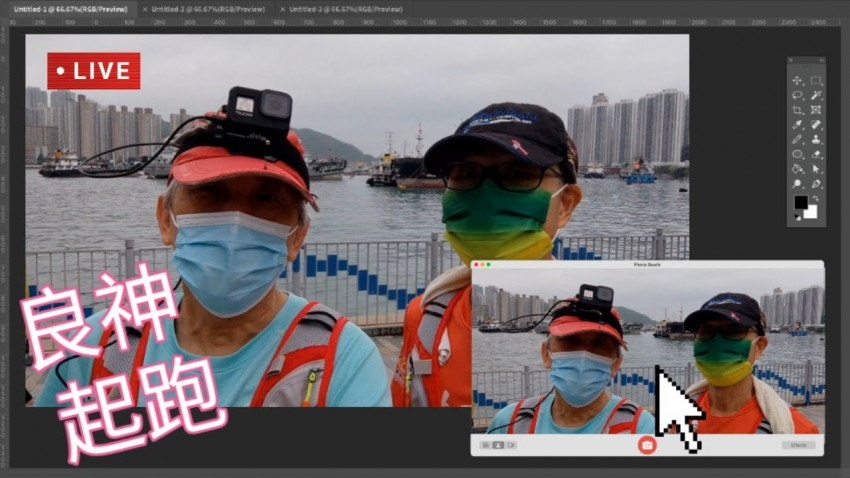Open the black foreground color swatch
Image resolution: width=850 pixels, height=478 pixels.
pyautogui.click(x=800, y=203)
